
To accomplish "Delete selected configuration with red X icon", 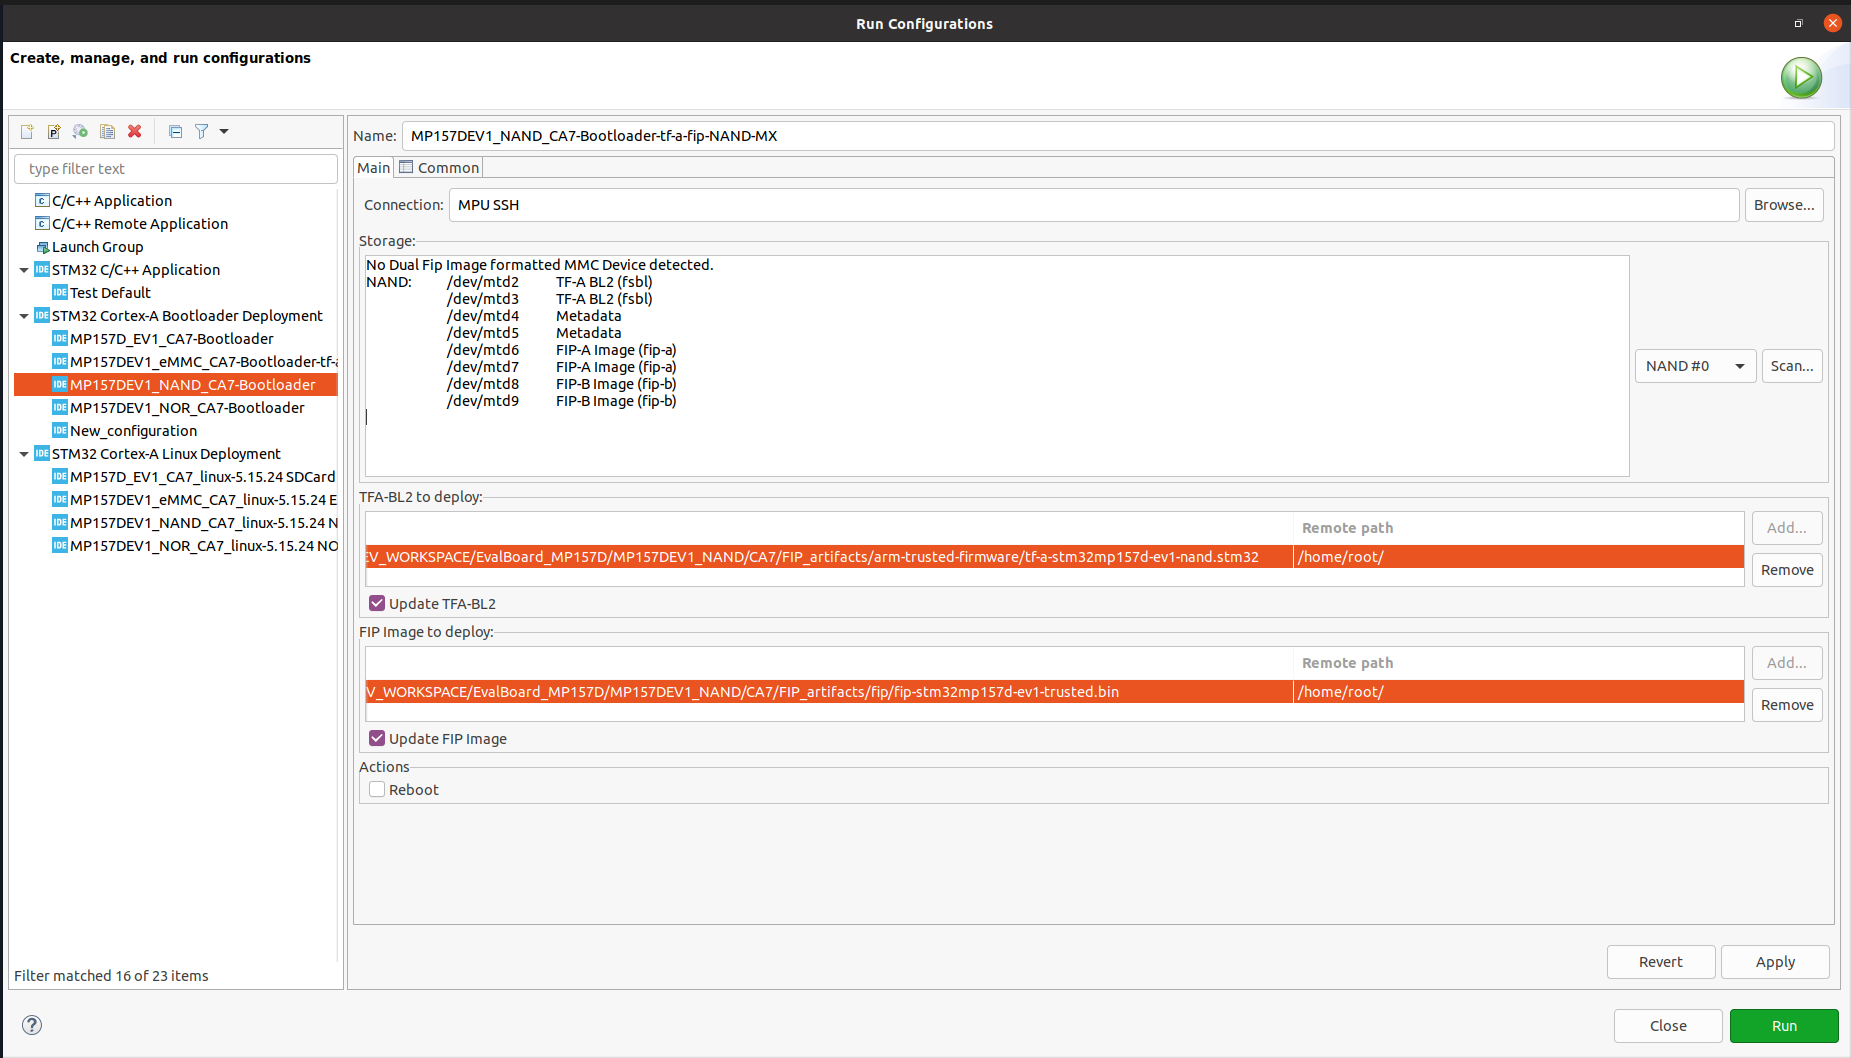I will 135,131.
